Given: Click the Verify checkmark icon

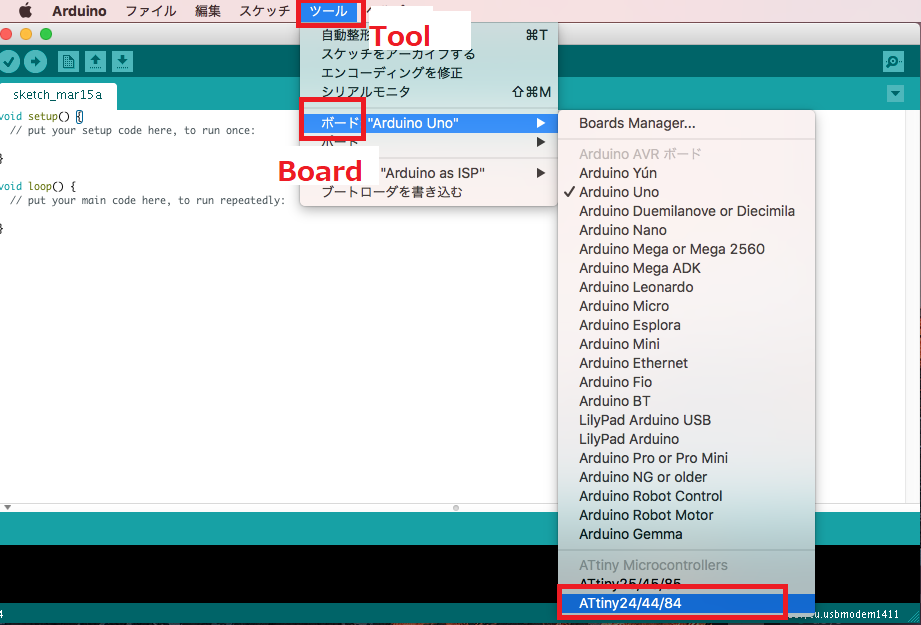Looking at the screenshot, I should click(8, 61).
